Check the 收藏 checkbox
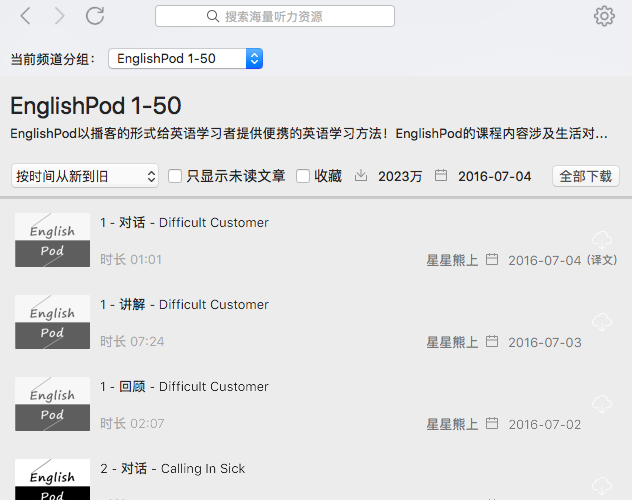Screen dimensions: 632x500 303,176
